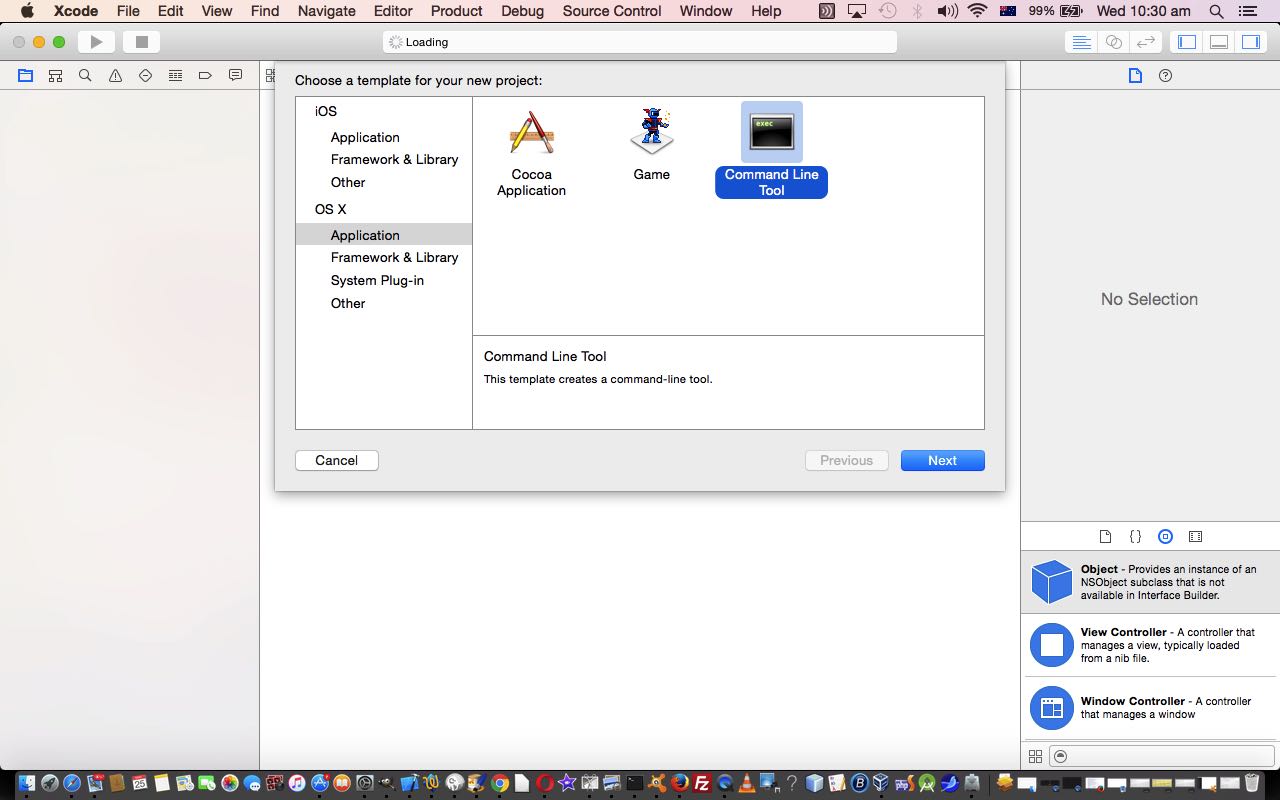Select Other under iOS
The image size is (1280, 800).
348,182
